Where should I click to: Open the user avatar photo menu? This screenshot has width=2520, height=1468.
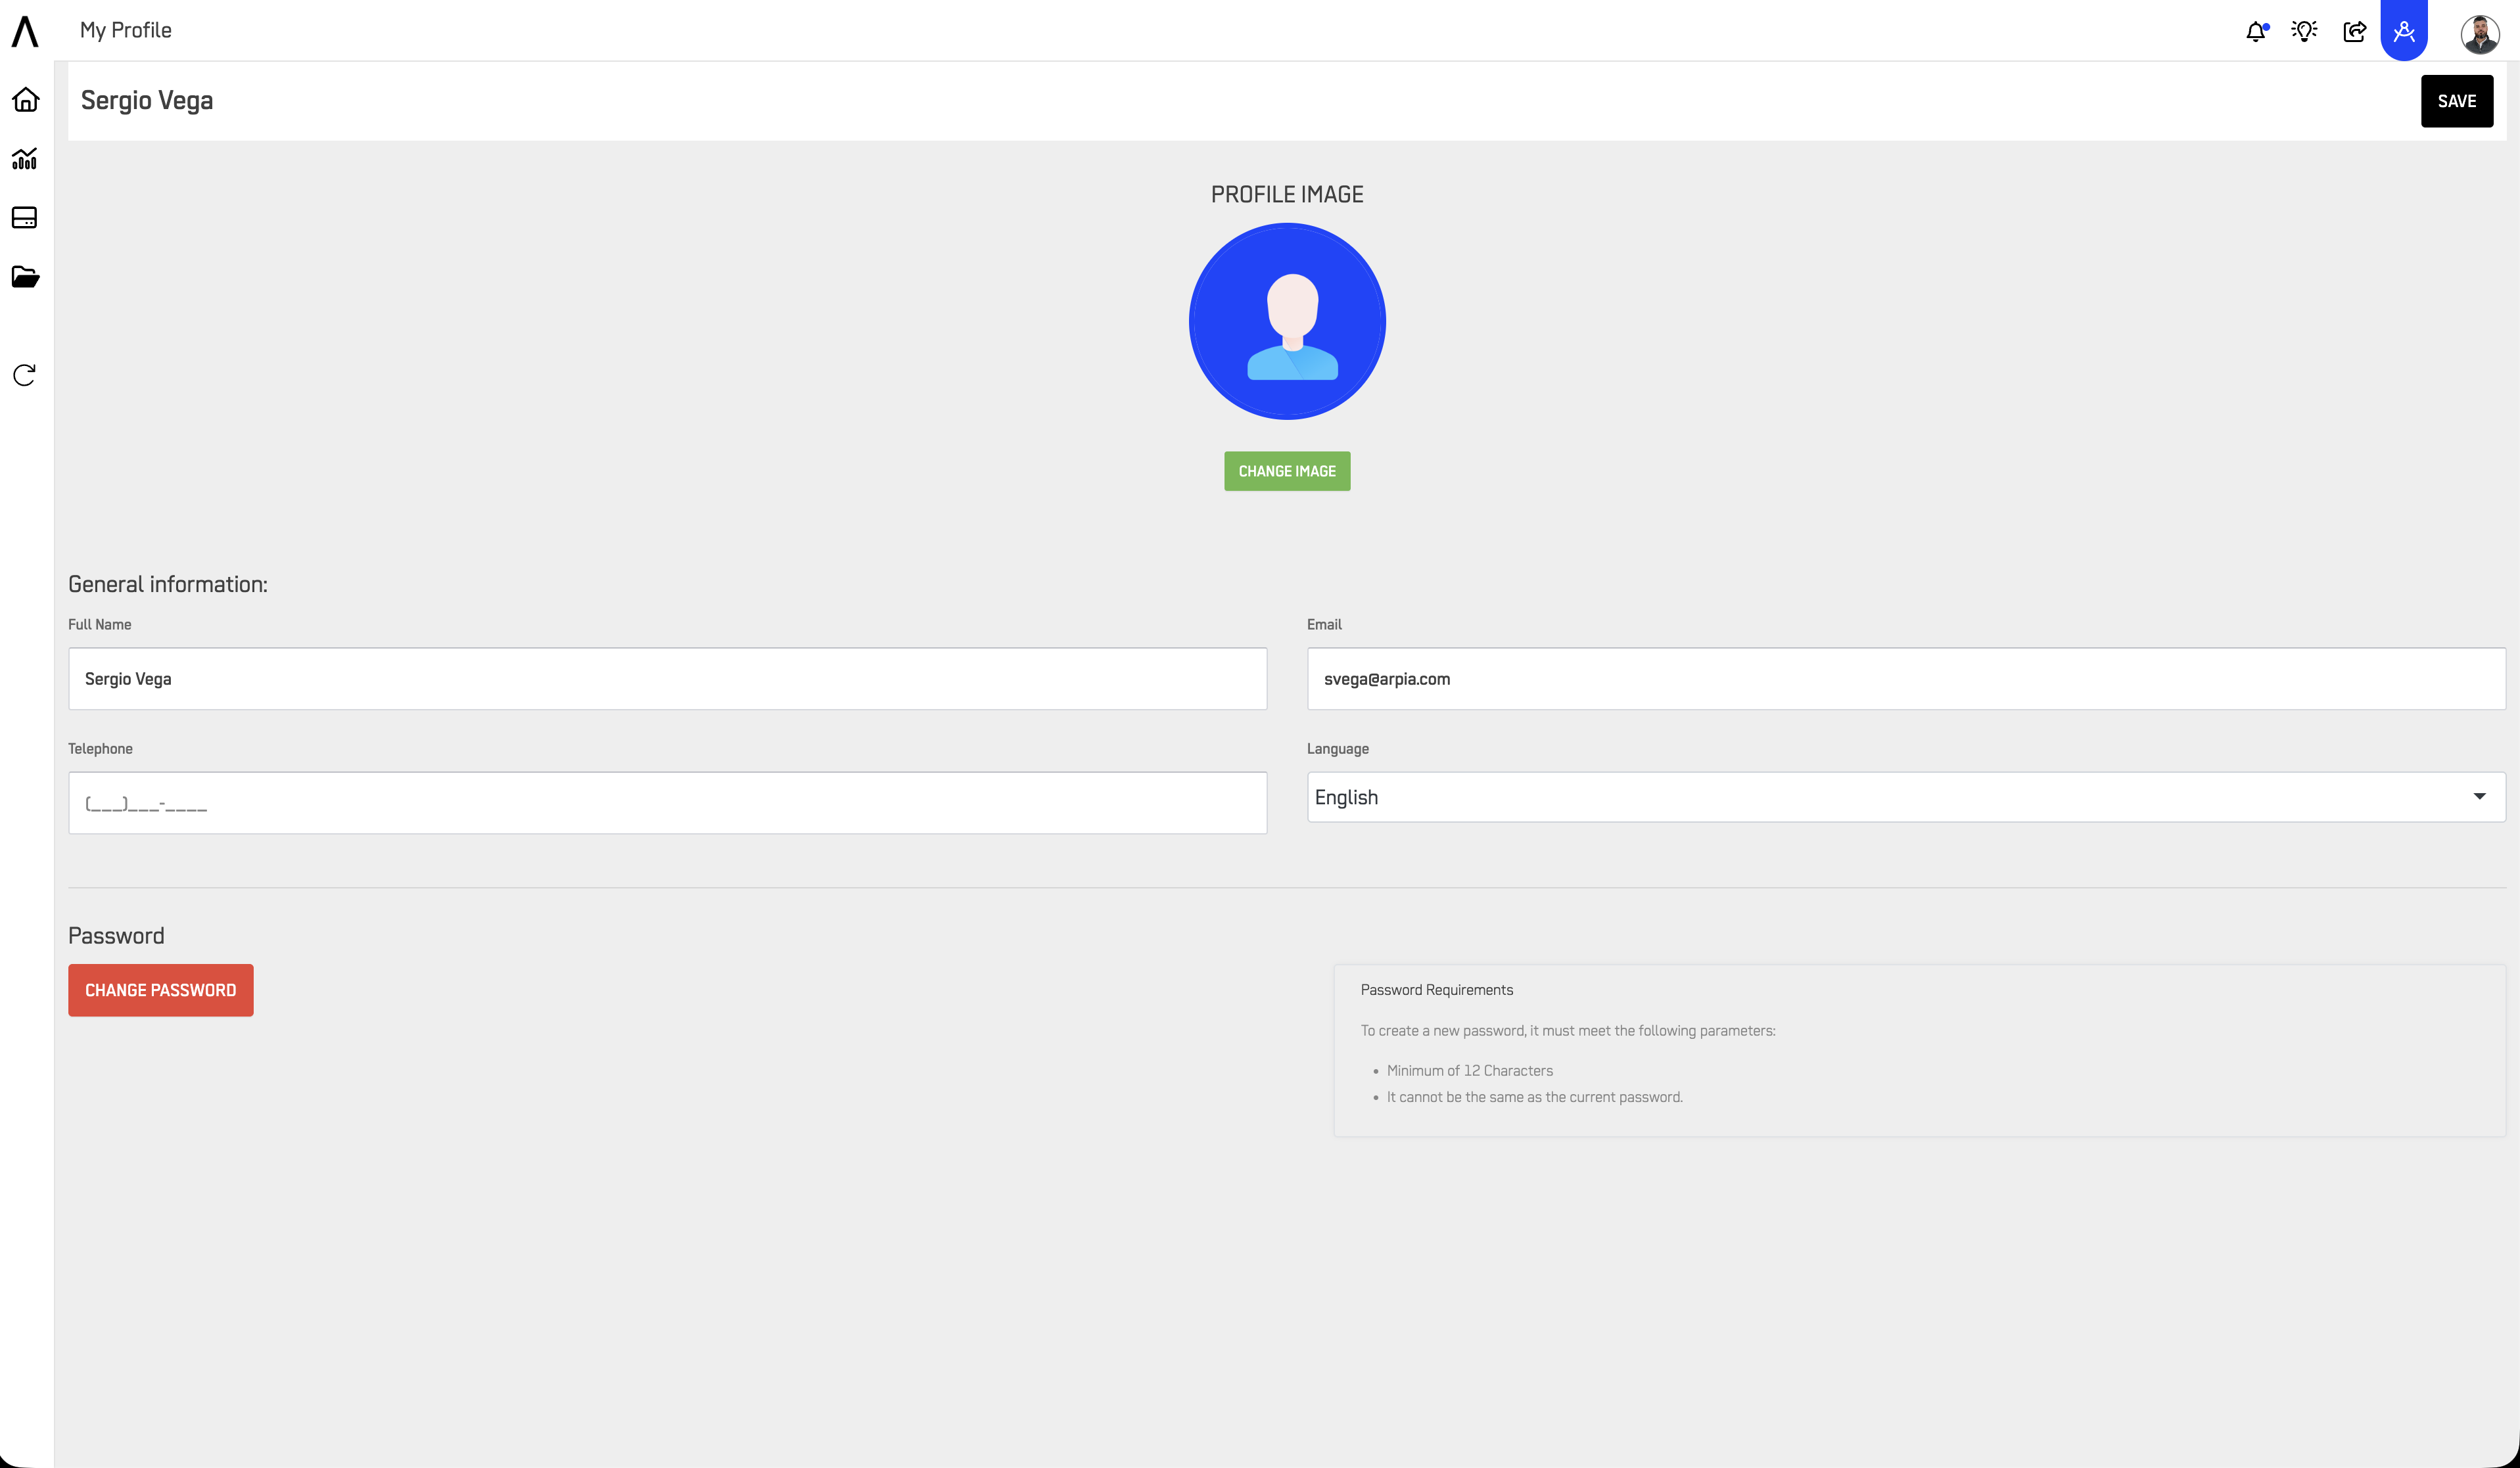2479,33
